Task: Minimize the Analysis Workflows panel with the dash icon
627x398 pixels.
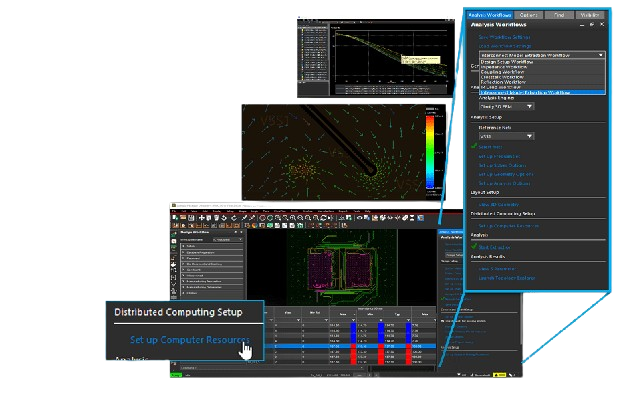Action: [582, 25]
